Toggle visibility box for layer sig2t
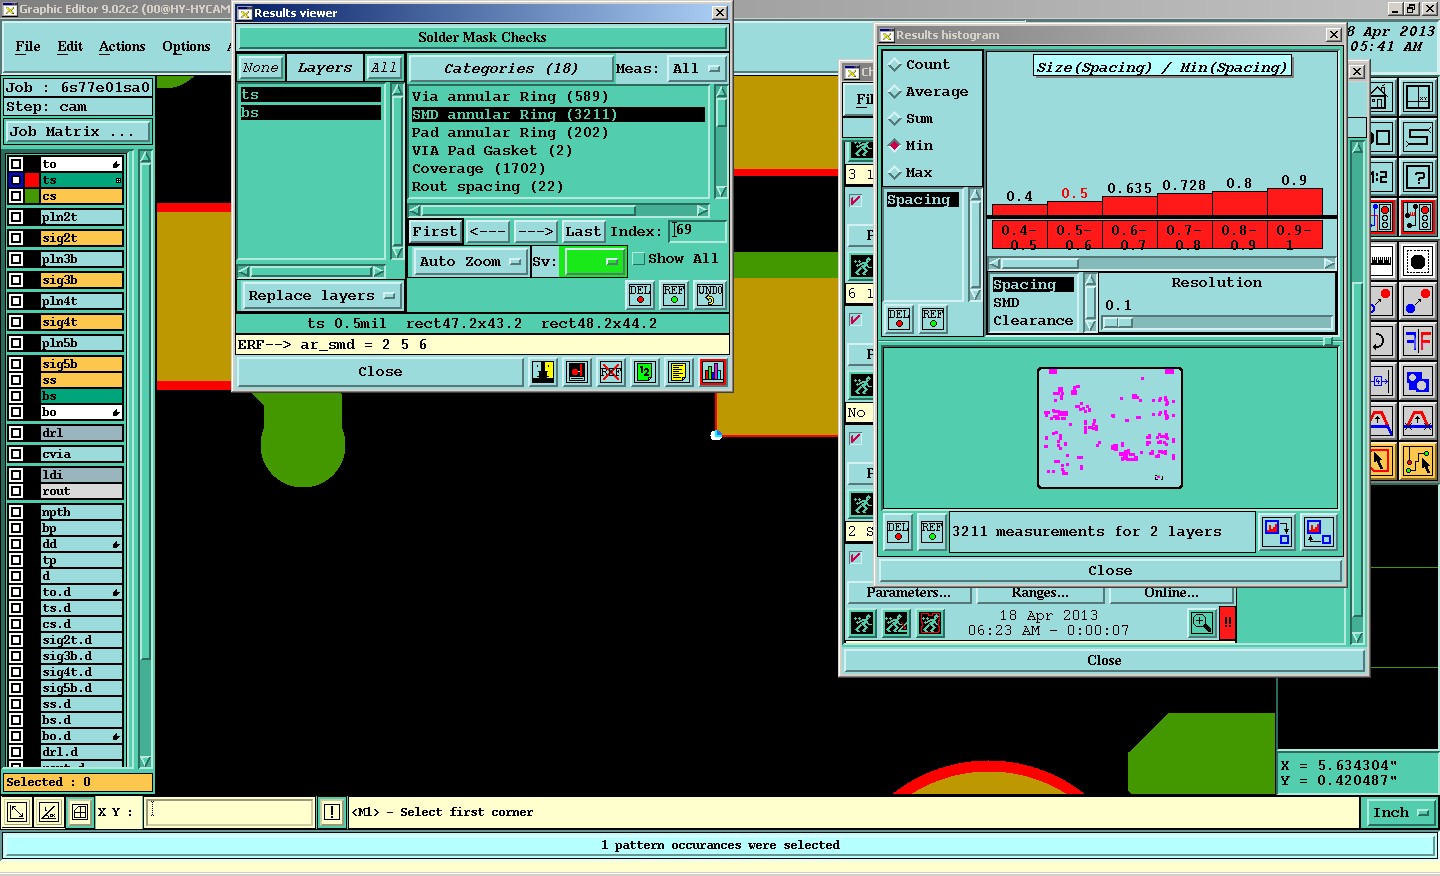Screen dimensions: 1440x876 click(16, 238)
